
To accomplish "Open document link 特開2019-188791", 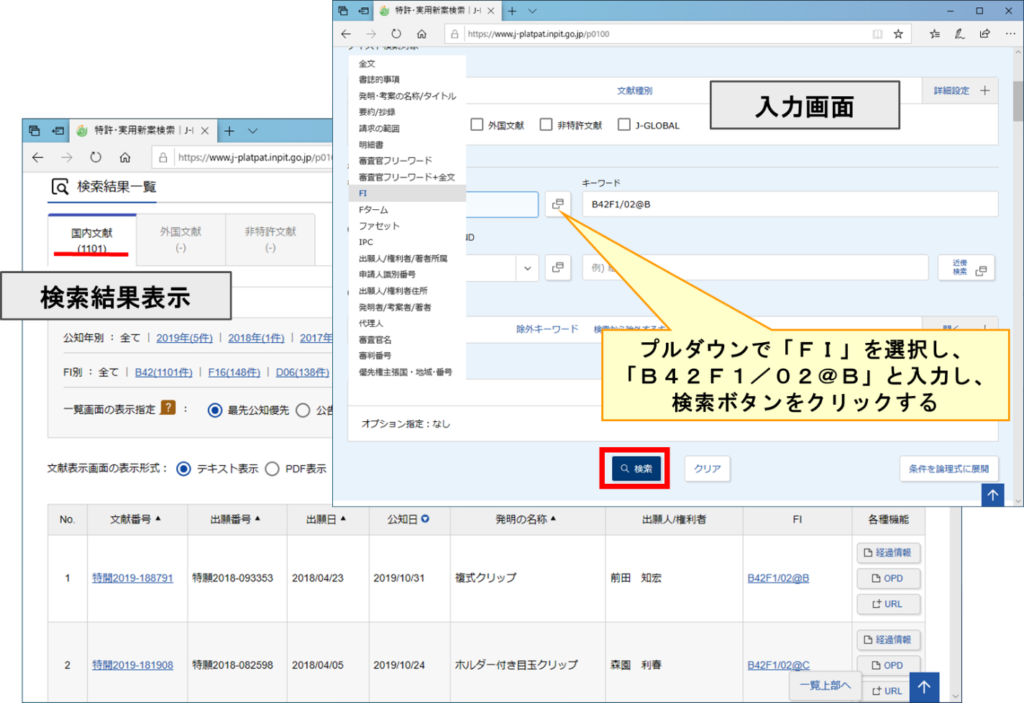I will click(132, 578).
